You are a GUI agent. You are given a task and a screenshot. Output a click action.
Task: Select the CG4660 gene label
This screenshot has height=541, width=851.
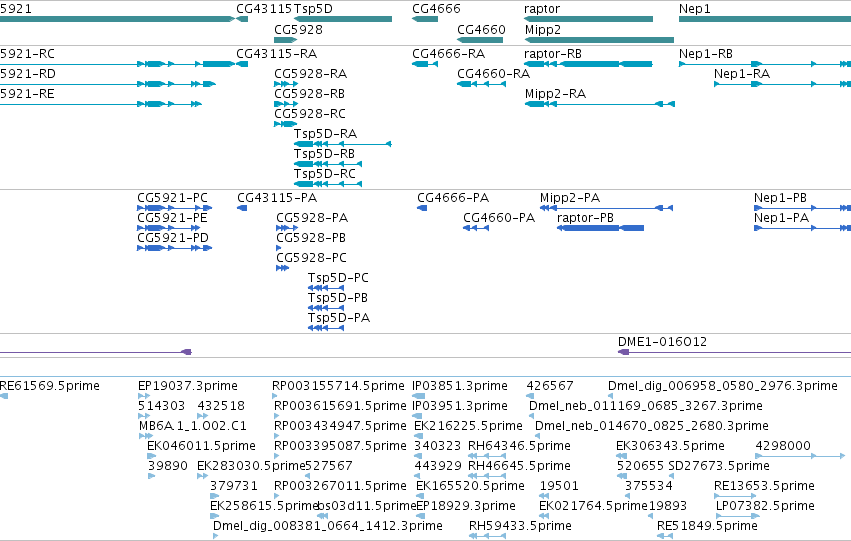pos(481,29)
